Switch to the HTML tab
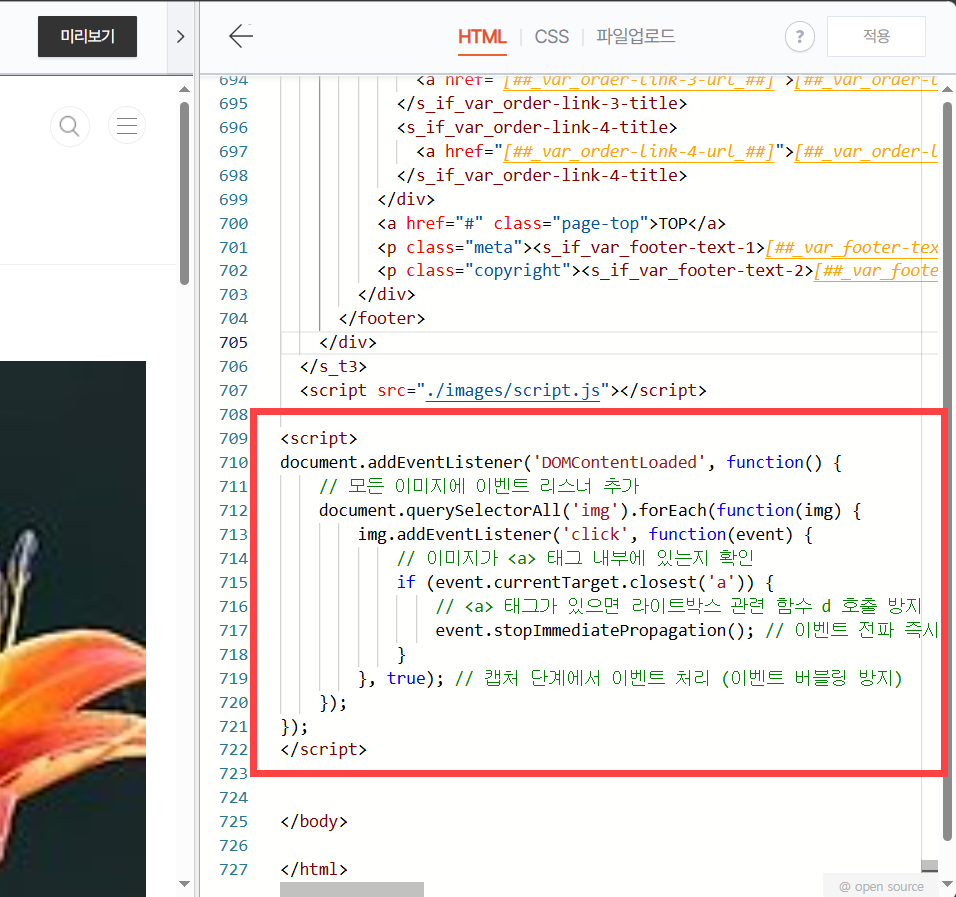 pos(482,37)
